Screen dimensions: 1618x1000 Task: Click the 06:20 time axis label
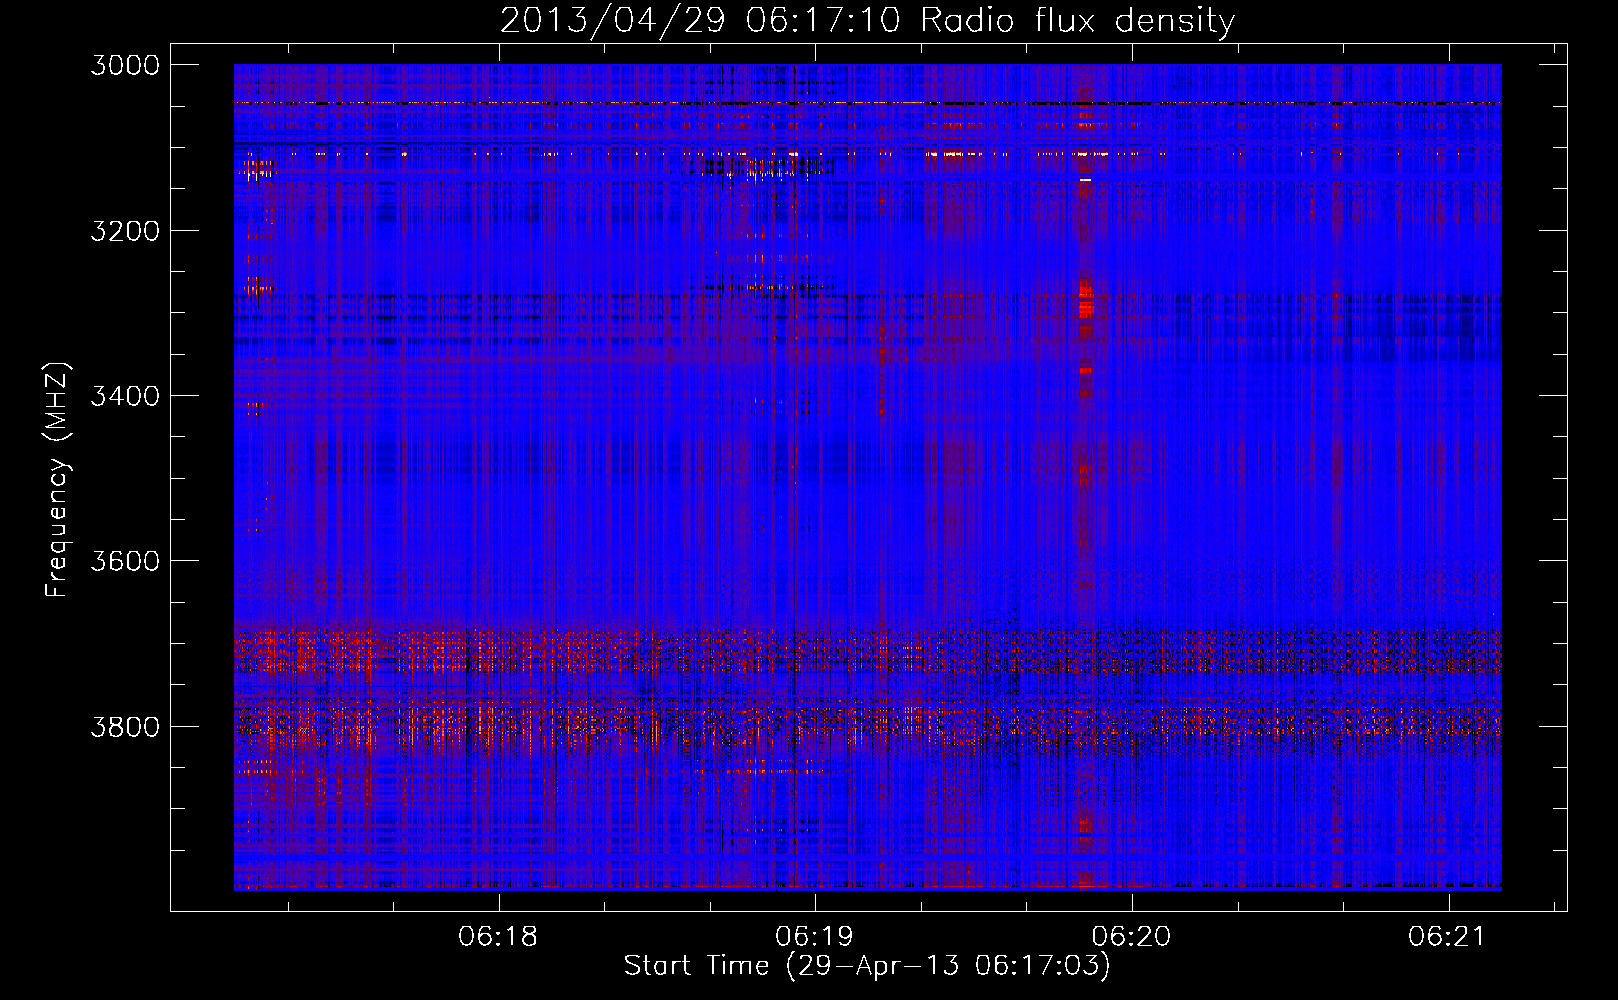[x=1132, y=937]
